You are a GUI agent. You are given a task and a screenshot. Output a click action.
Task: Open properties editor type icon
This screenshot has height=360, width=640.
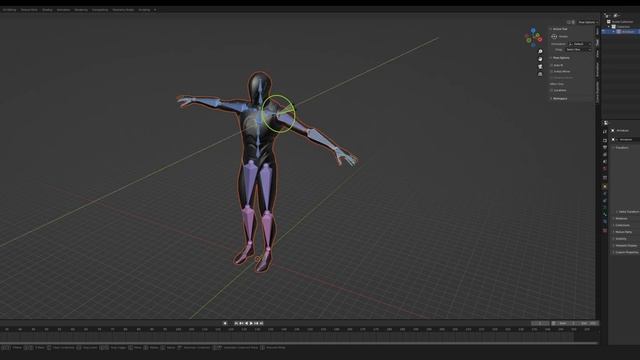606,123
